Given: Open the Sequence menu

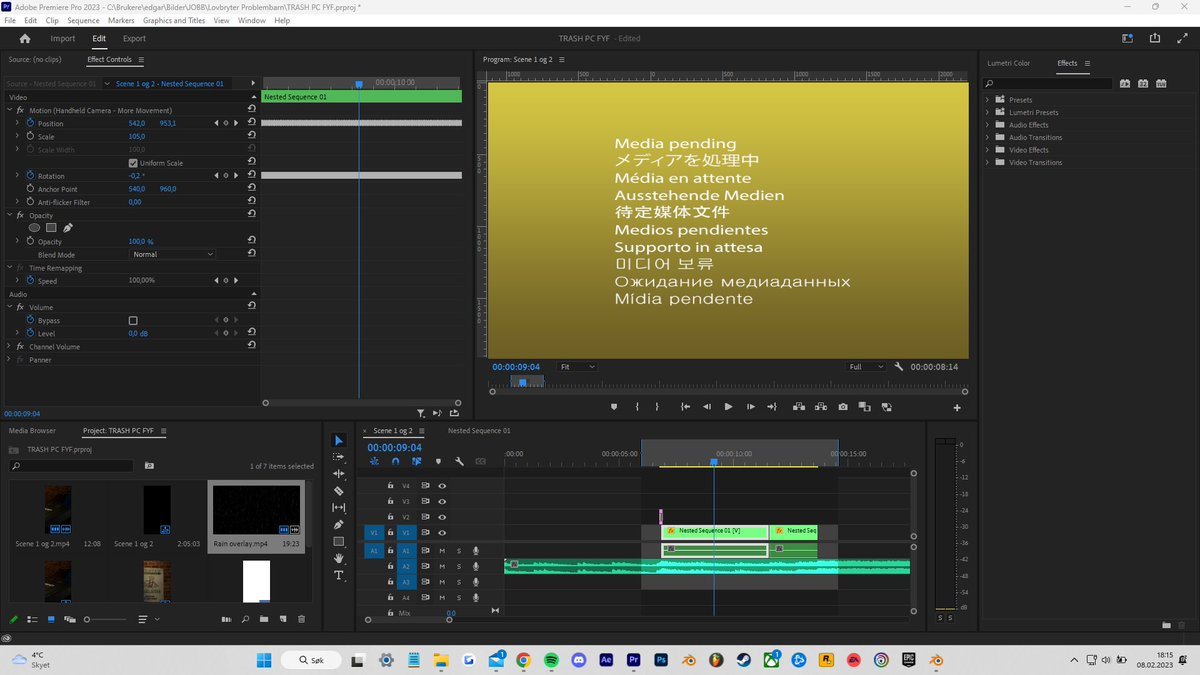Looking at the screenshot, I should [83, 20].
